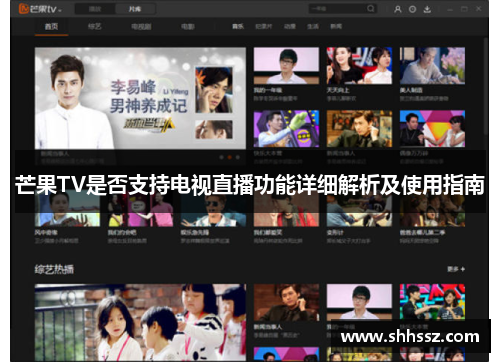Click the 天天向上 title text
The height and width of the screenshot is (362, 500).
338,90
